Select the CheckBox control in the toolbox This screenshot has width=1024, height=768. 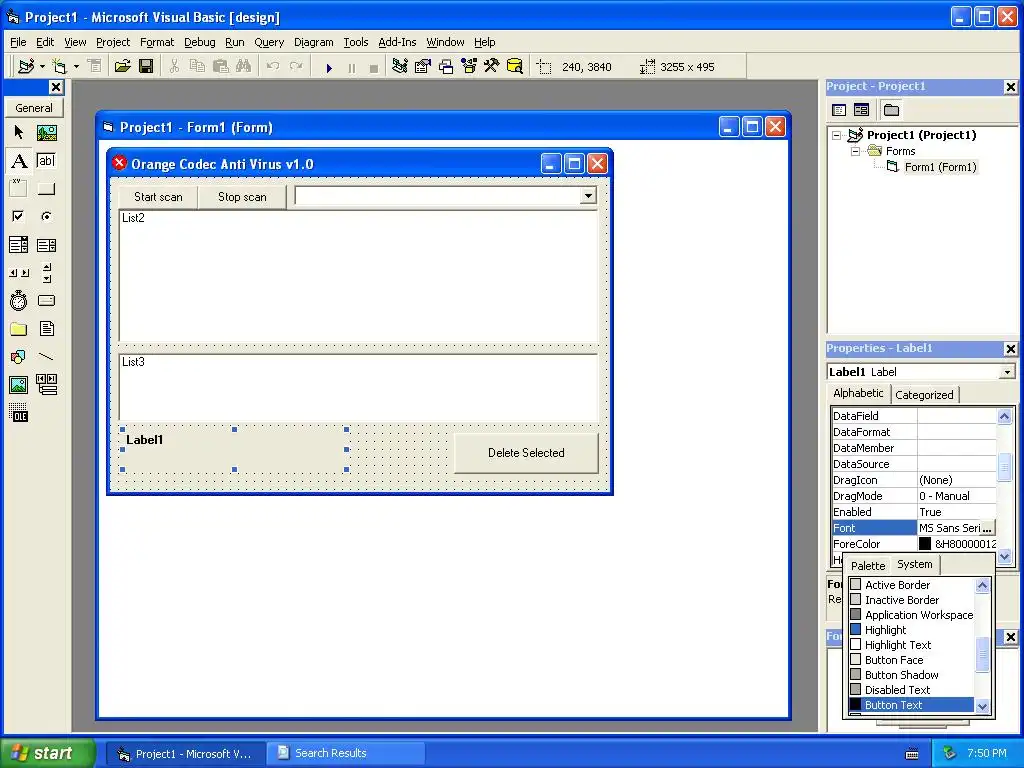click(19, 216)
